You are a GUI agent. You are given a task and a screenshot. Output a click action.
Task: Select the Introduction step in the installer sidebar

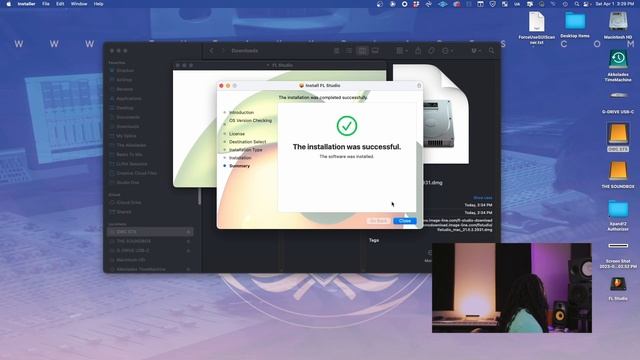click(x=241, y=112)
